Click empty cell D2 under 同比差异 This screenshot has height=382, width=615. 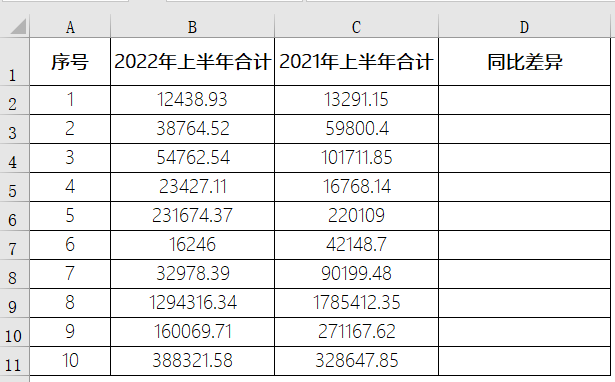click(524, 100)
